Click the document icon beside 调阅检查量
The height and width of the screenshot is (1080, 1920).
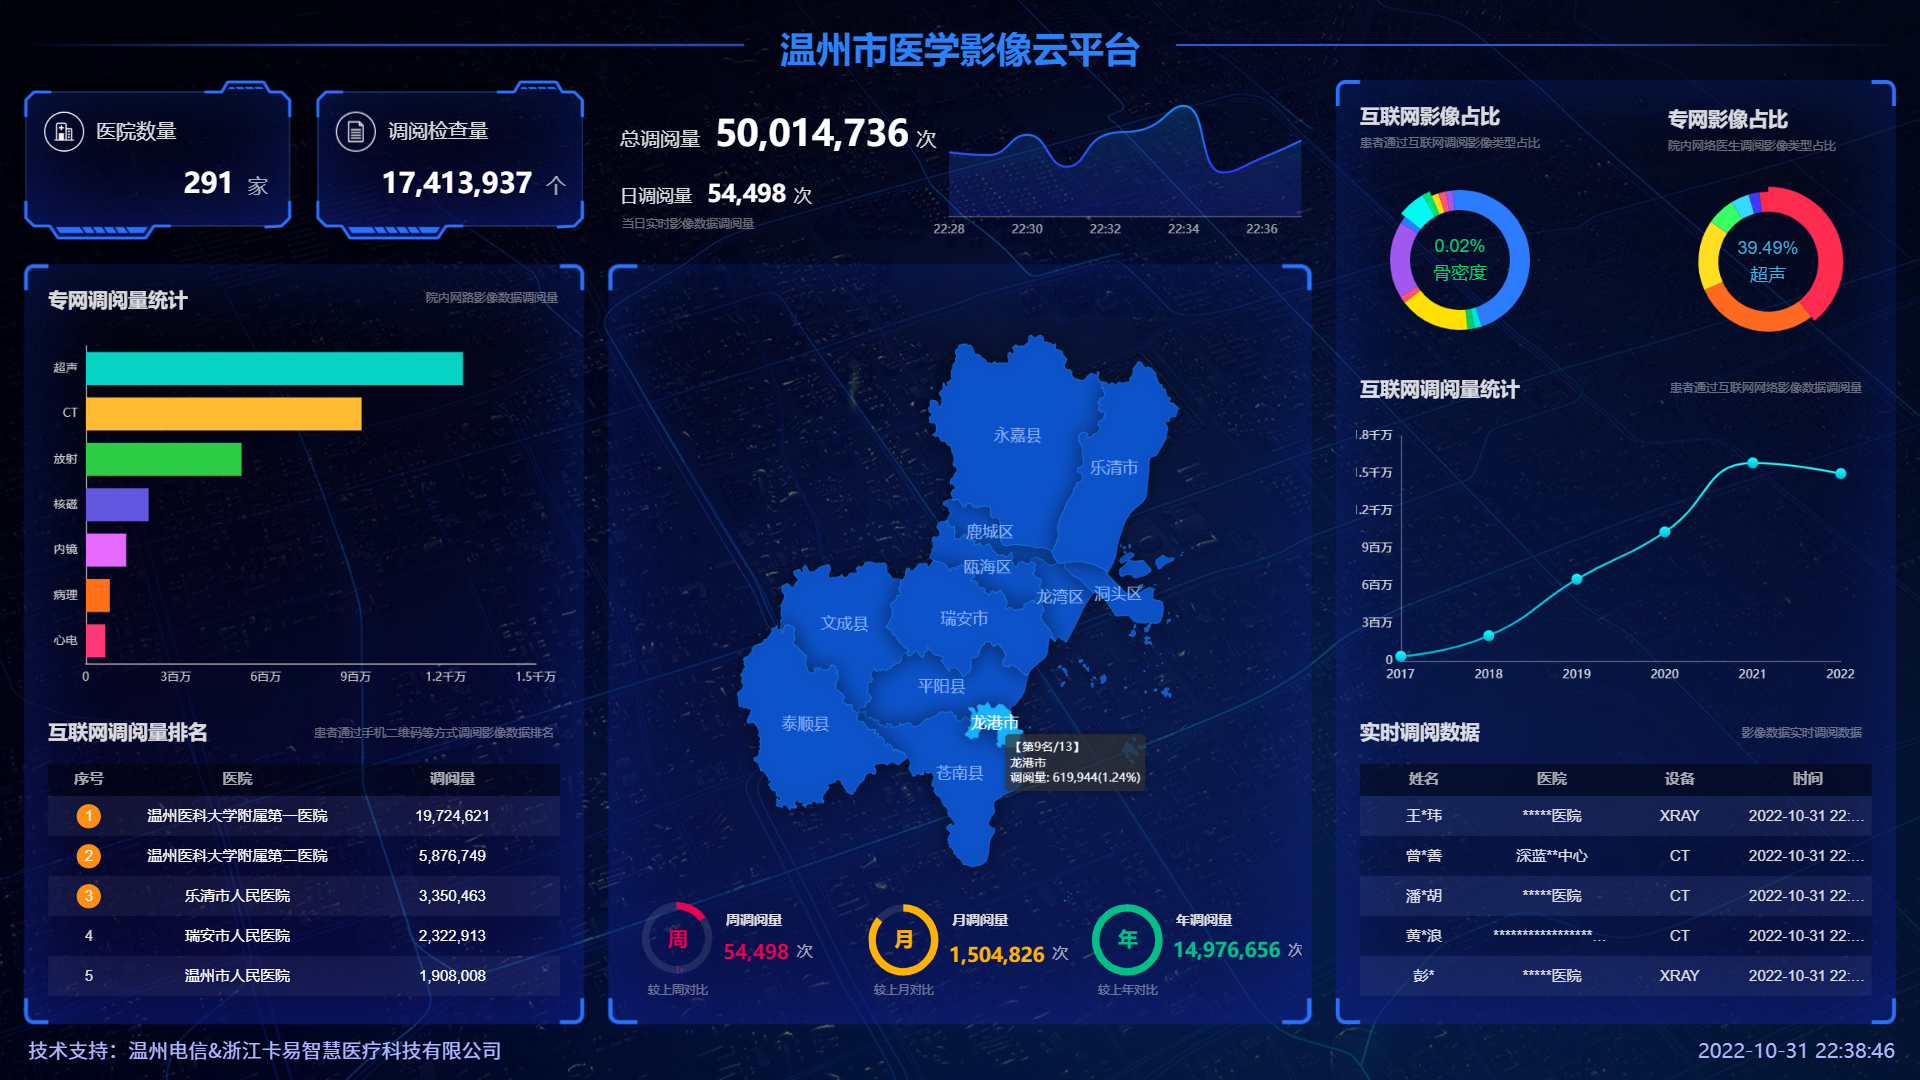(355, 132)
